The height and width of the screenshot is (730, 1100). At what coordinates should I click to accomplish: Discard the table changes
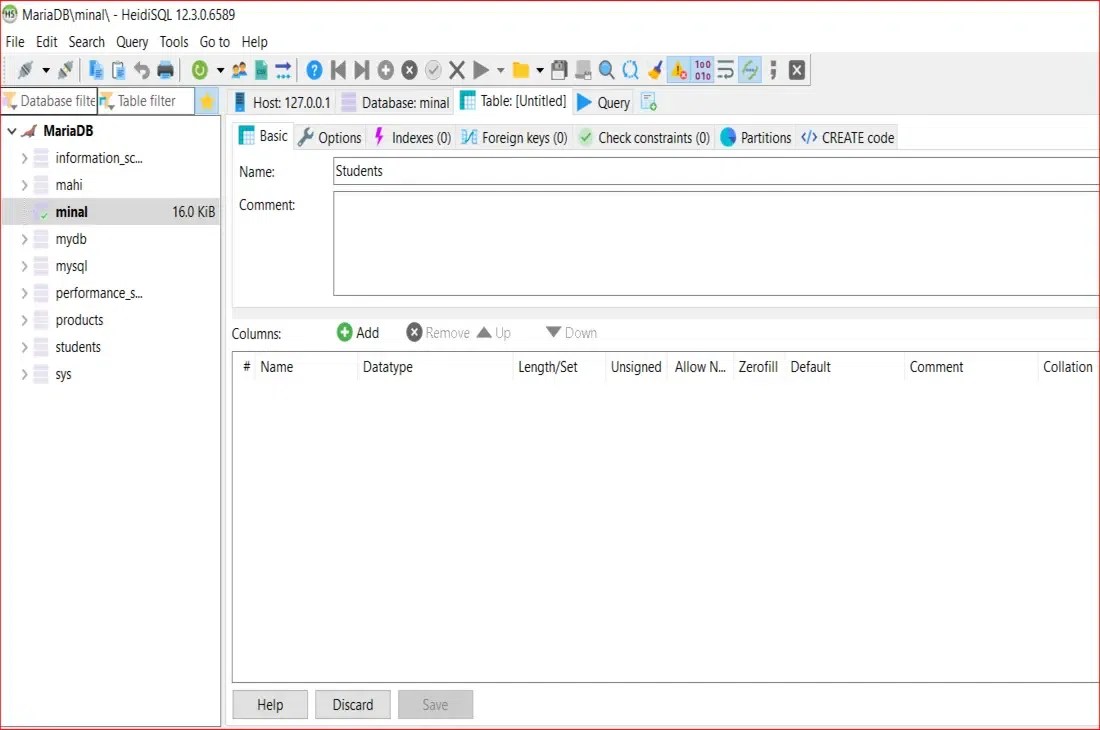(x=352, y=704)
